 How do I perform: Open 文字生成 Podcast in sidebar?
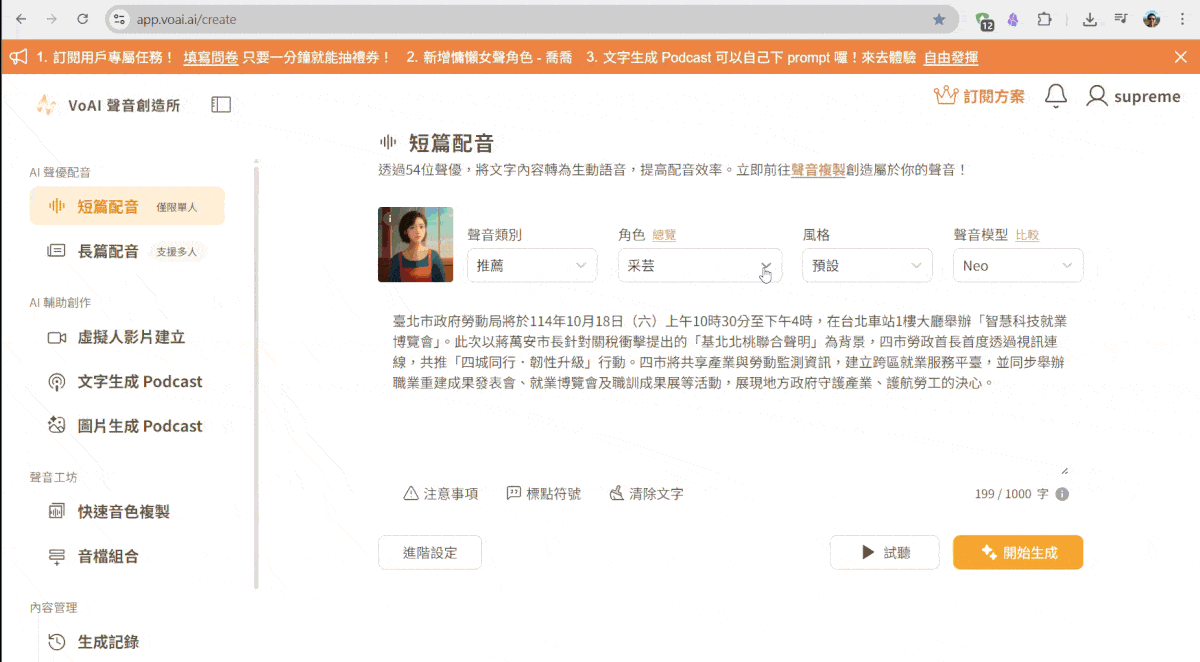point(127,381)
